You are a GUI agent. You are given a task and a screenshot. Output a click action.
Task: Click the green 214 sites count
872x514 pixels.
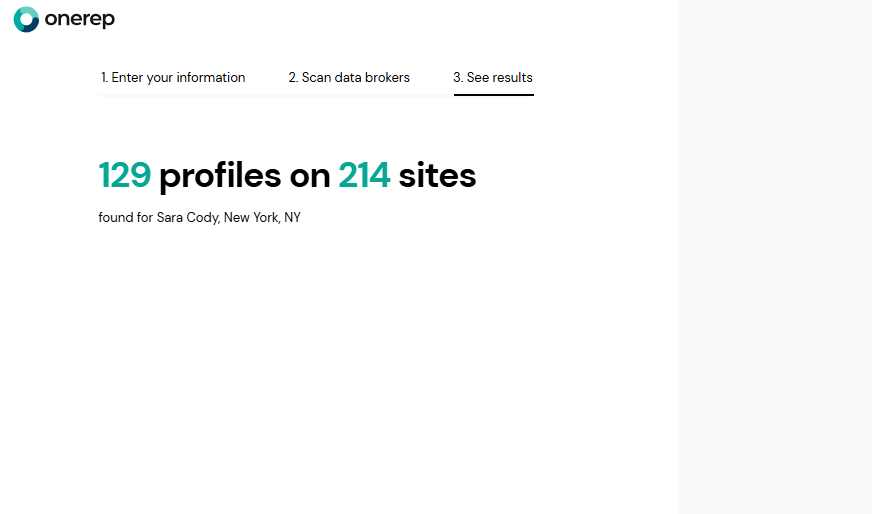pyautogui.click(x=364, y=176)
